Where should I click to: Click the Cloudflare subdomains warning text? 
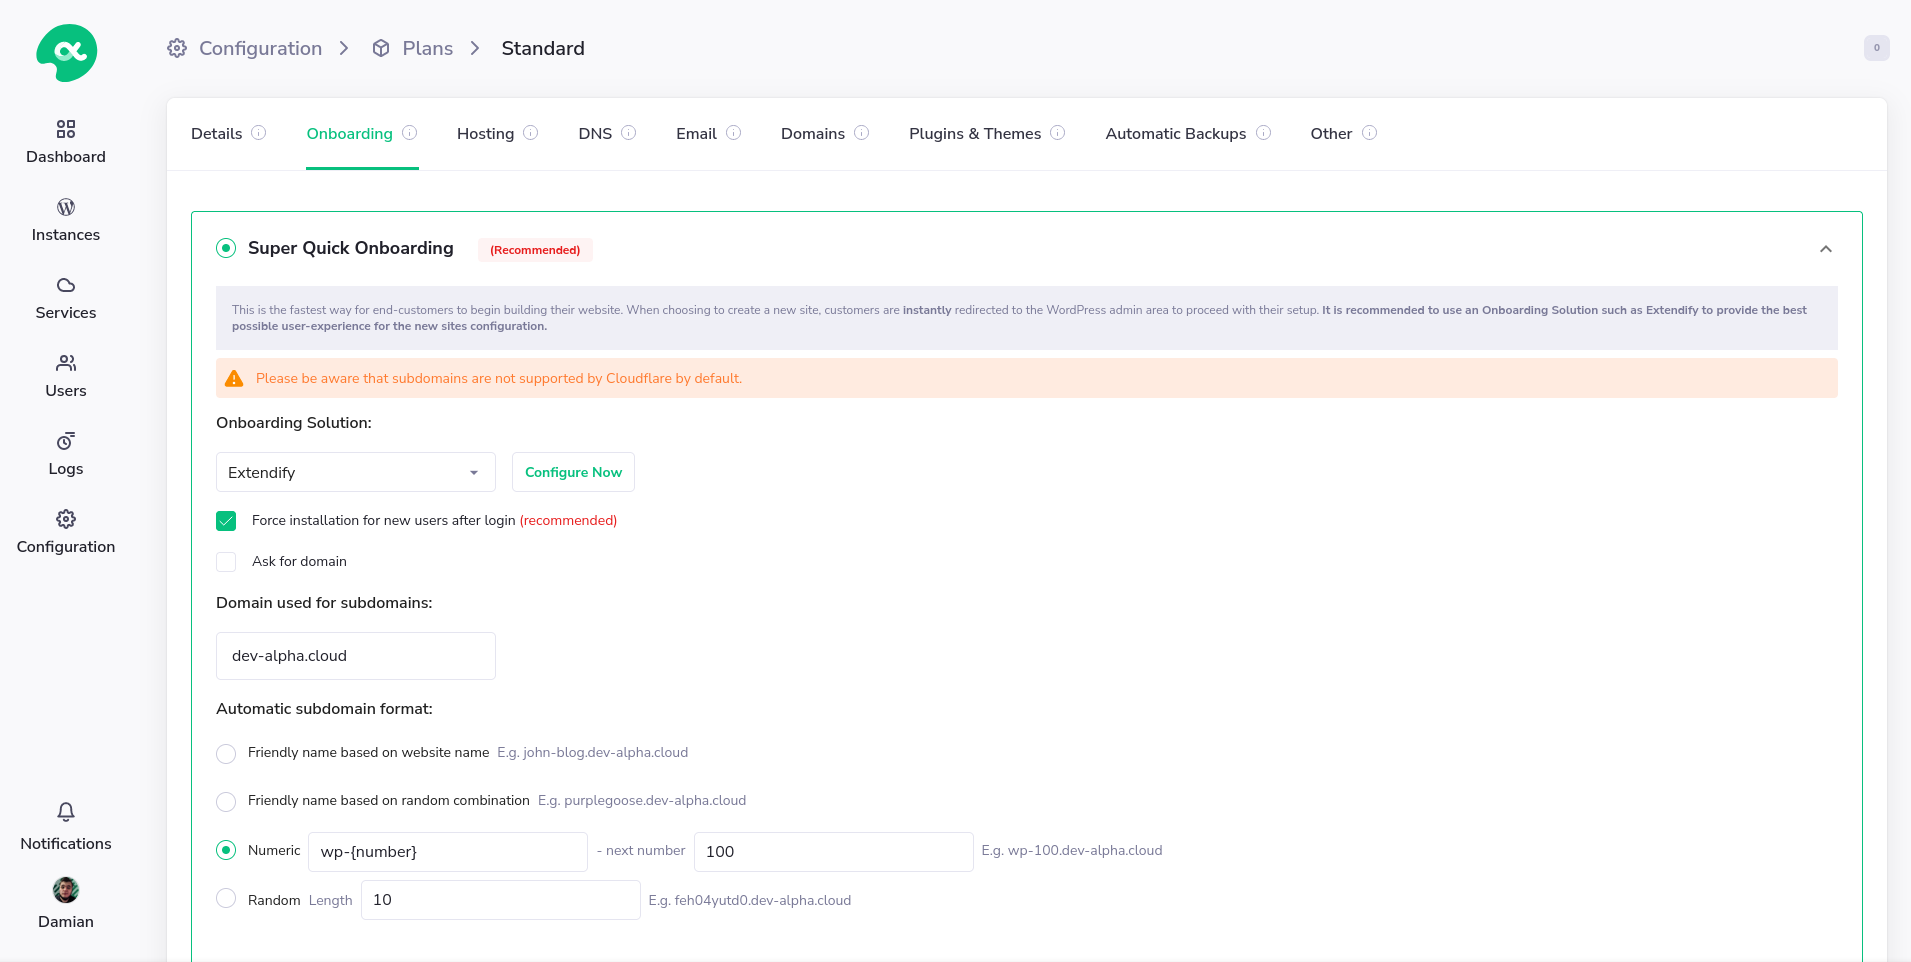tap(499, 378)
